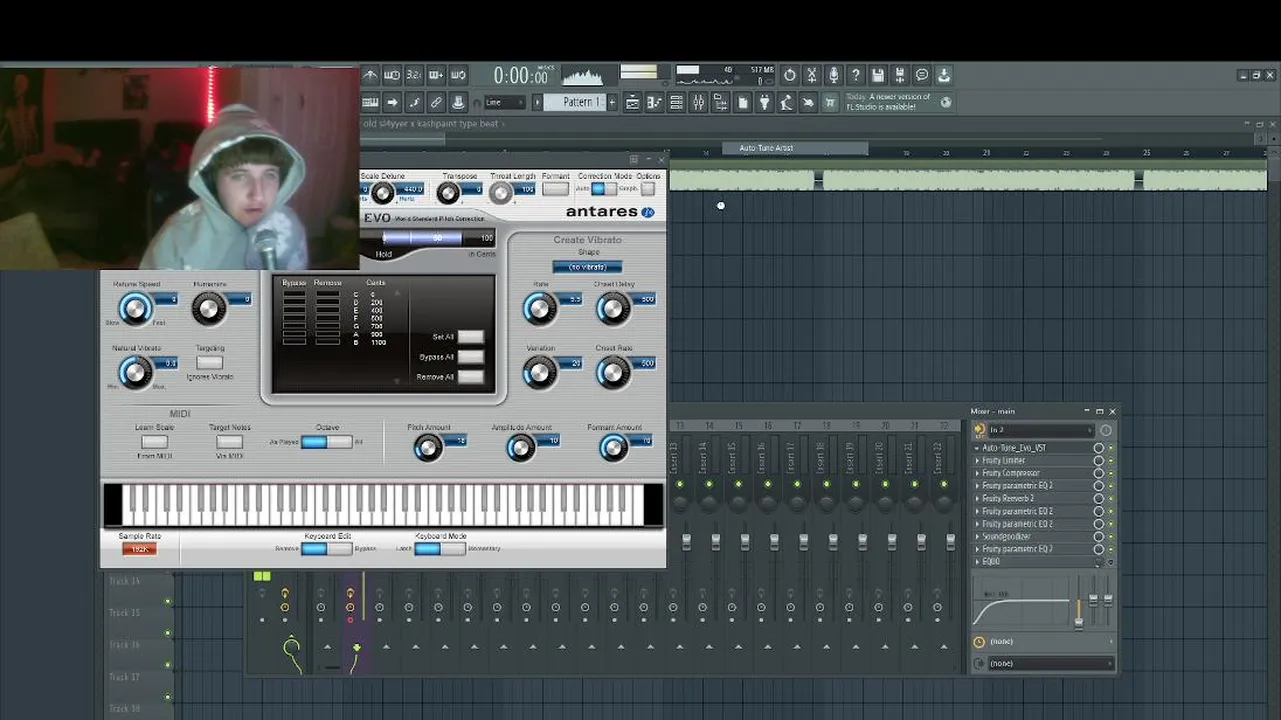Click the download content icon in top toolbar
Screen dimensions: 1281x720
[x=943, y=75]
